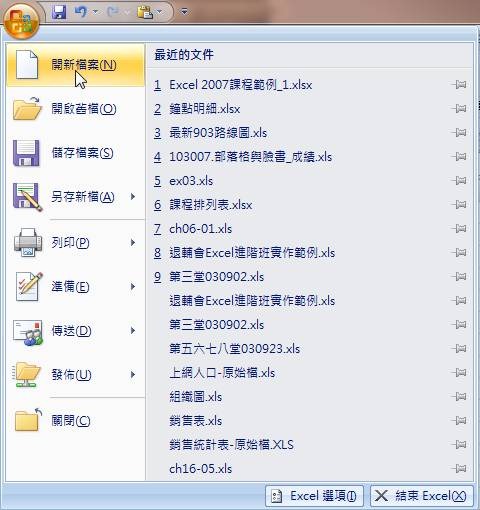Click the 儲存檔案(S) floppy disk icon

26,153
